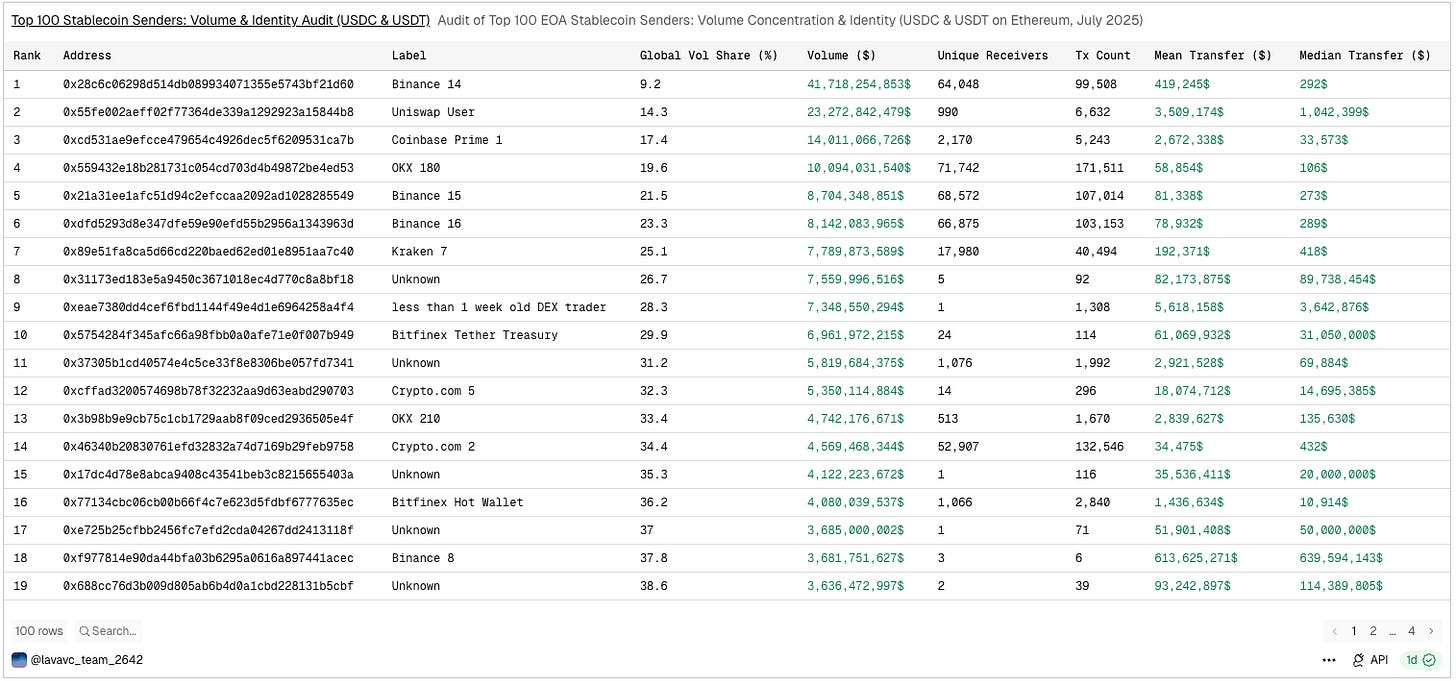Screen dimensions: 1456x681
Task: Click address 0x31173ed183e5a9450c3671018ec4d770c8a8bf18
Action: [208, 279]
